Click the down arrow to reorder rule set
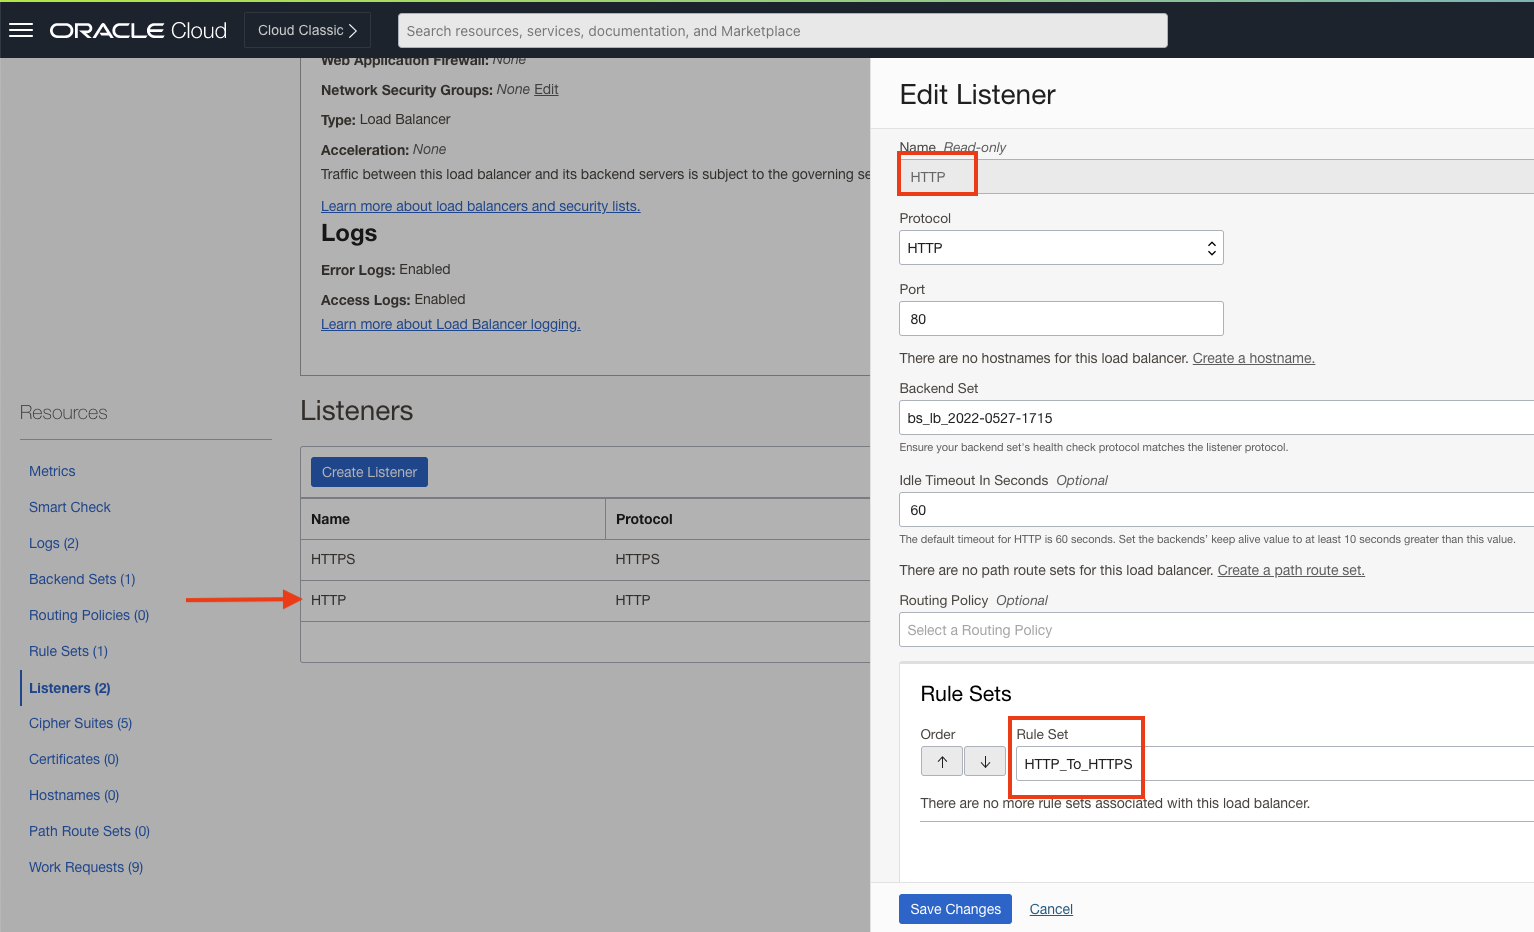1534x932 pixels. (x=985, y=761)
